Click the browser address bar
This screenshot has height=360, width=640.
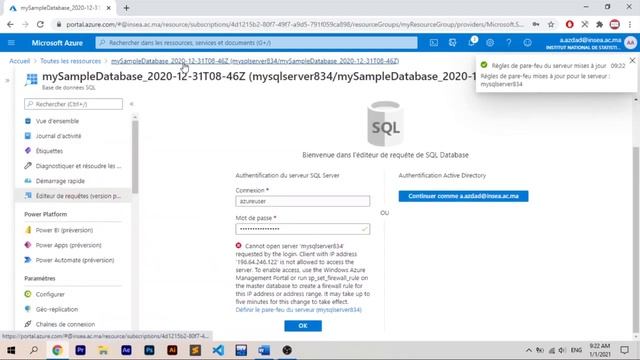pos(294,24)
